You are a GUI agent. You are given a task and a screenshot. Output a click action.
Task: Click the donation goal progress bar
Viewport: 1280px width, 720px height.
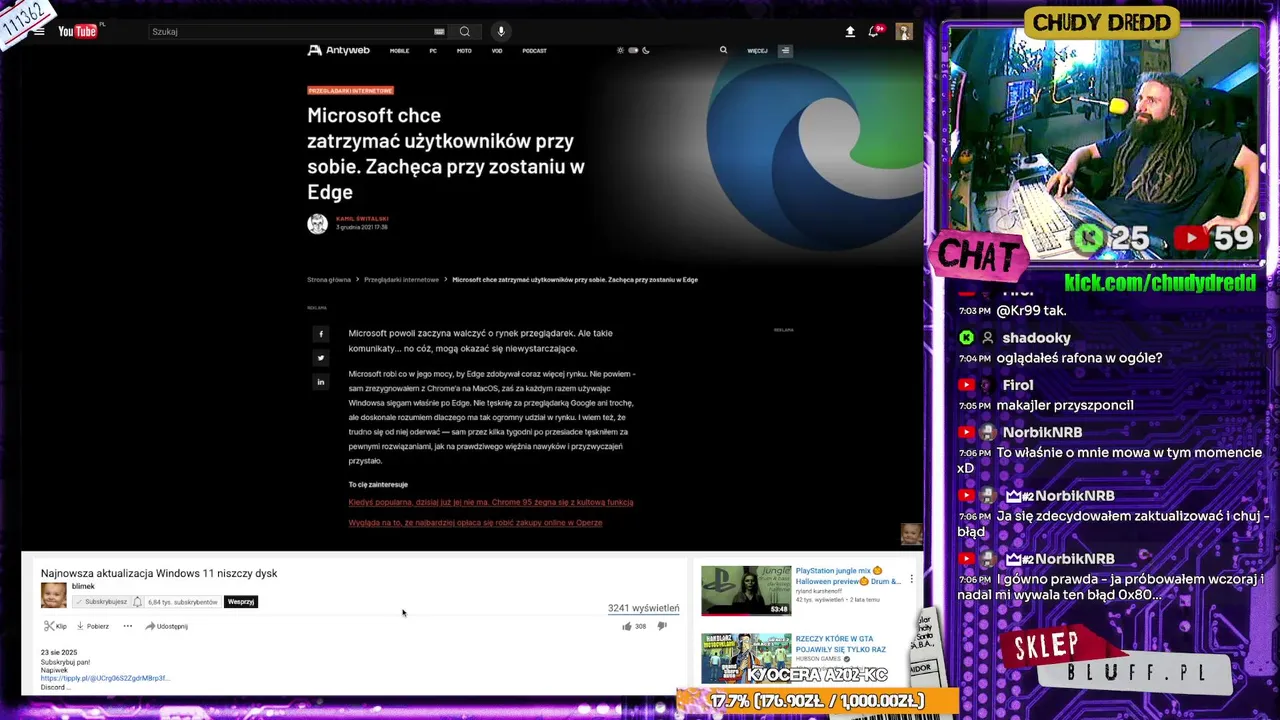click(817, 701)
